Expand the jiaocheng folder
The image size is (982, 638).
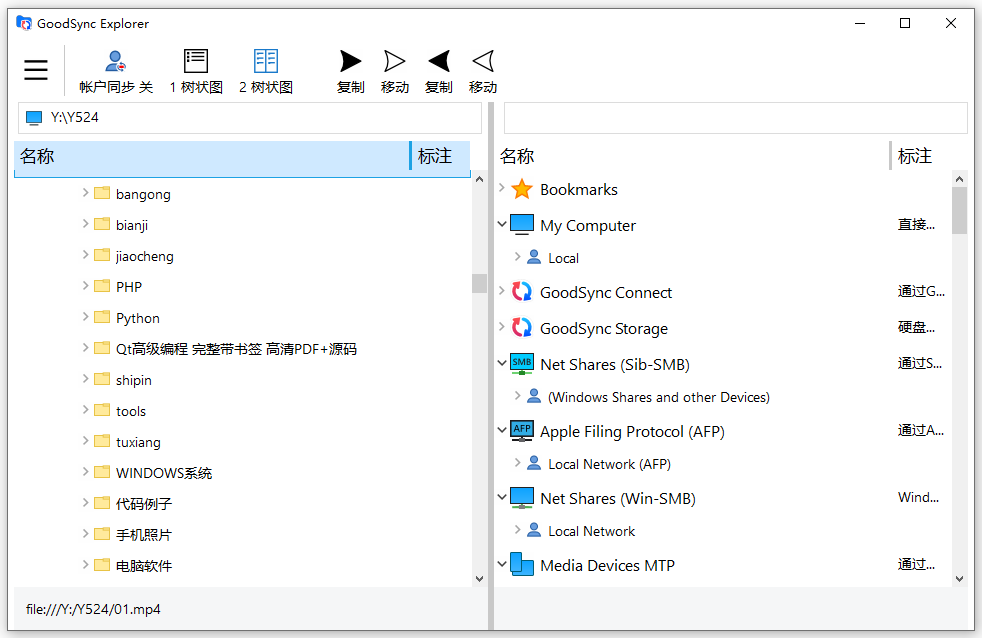[x=85, y=255]
